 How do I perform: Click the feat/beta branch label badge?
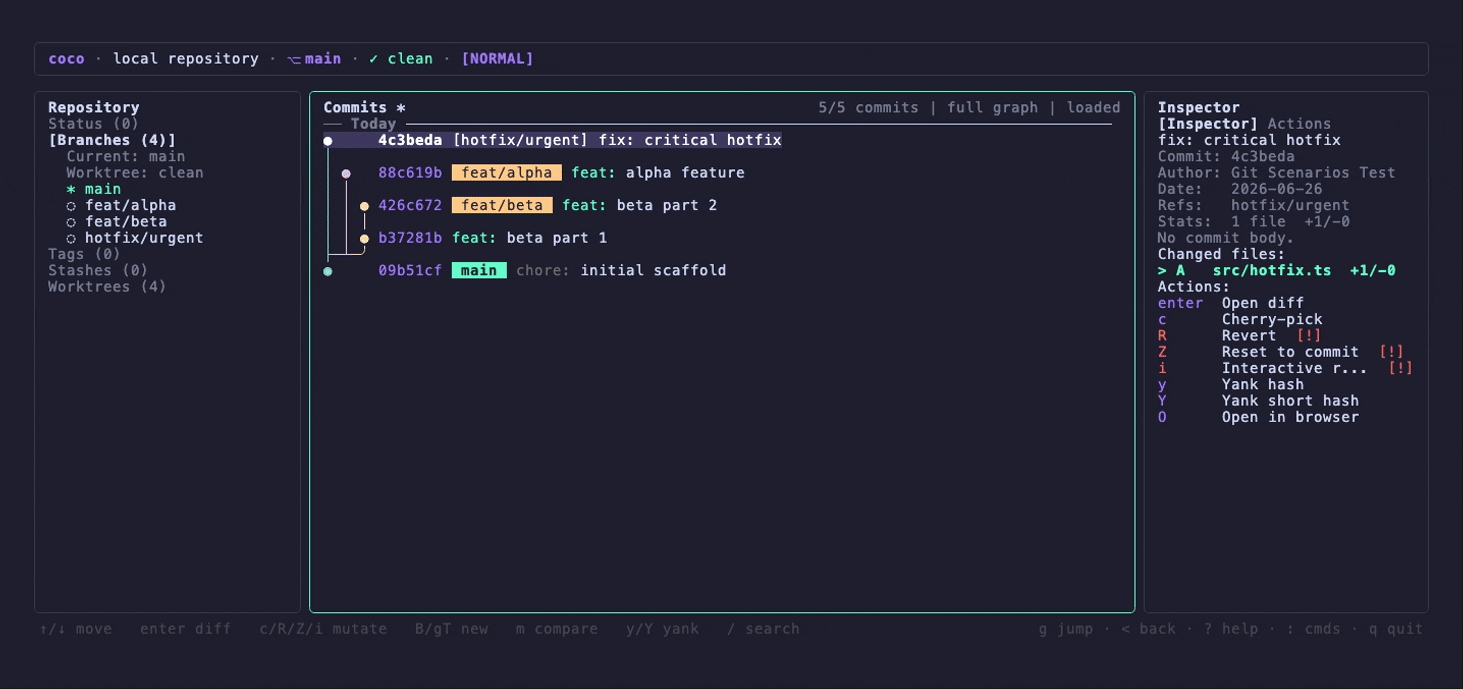[x=502, y=205]
